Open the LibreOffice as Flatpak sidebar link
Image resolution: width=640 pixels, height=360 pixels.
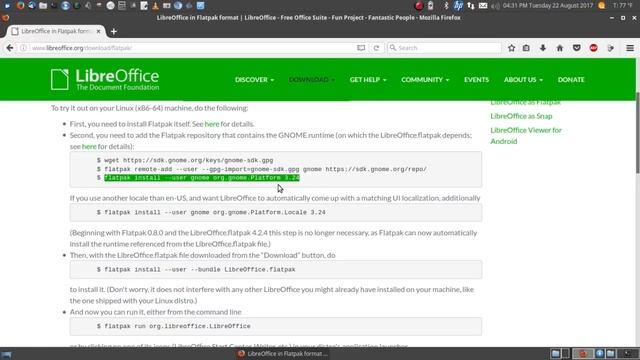pos(526,102)
